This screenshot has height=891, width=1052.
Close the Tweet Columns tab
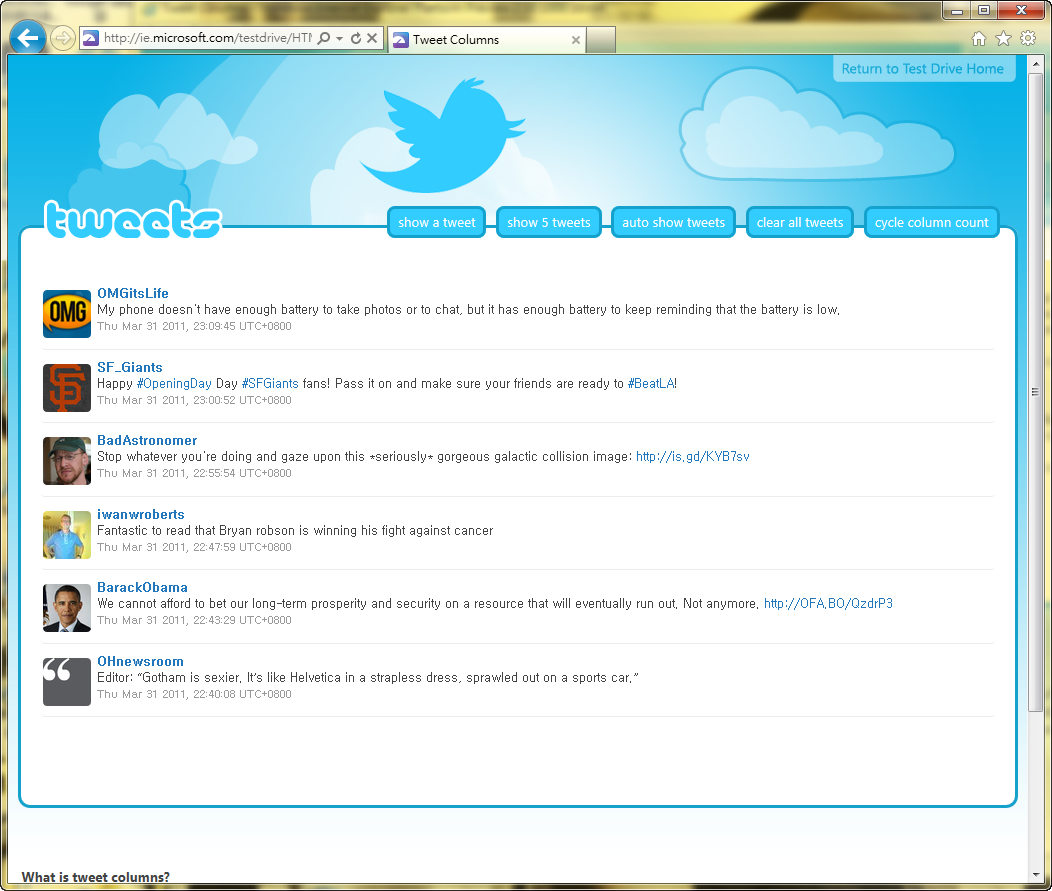[x=576, y=40]
